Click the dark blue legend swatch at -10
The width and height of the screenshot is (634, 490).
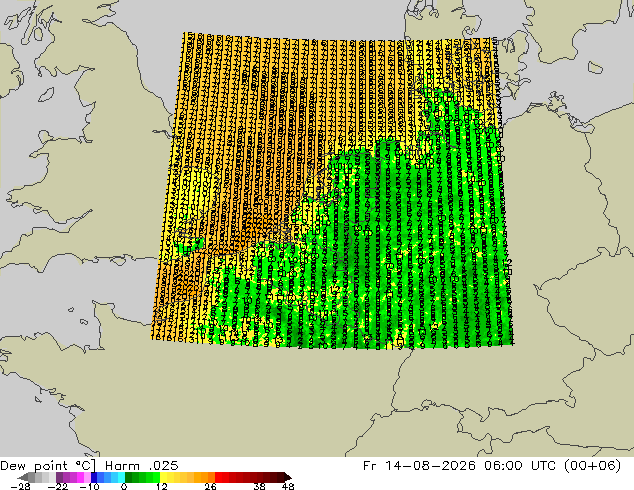(x=94, y=477)
